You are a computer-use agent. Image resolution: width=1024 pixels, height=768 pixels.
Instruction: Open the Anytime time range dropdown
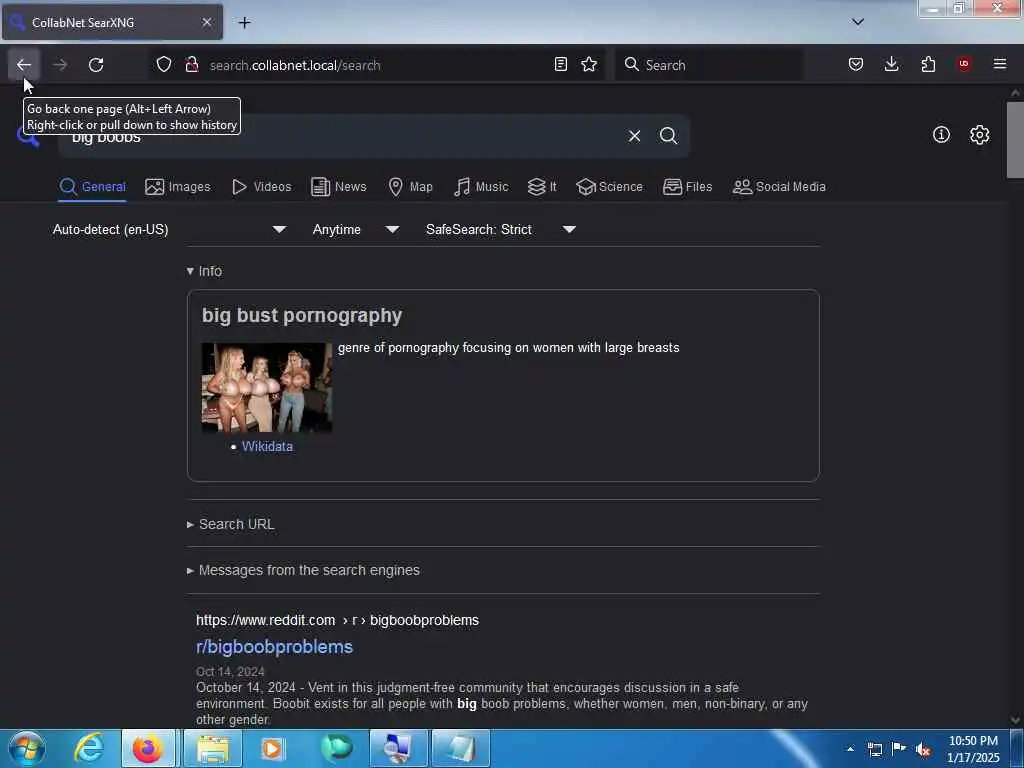[x=356, y=229]
